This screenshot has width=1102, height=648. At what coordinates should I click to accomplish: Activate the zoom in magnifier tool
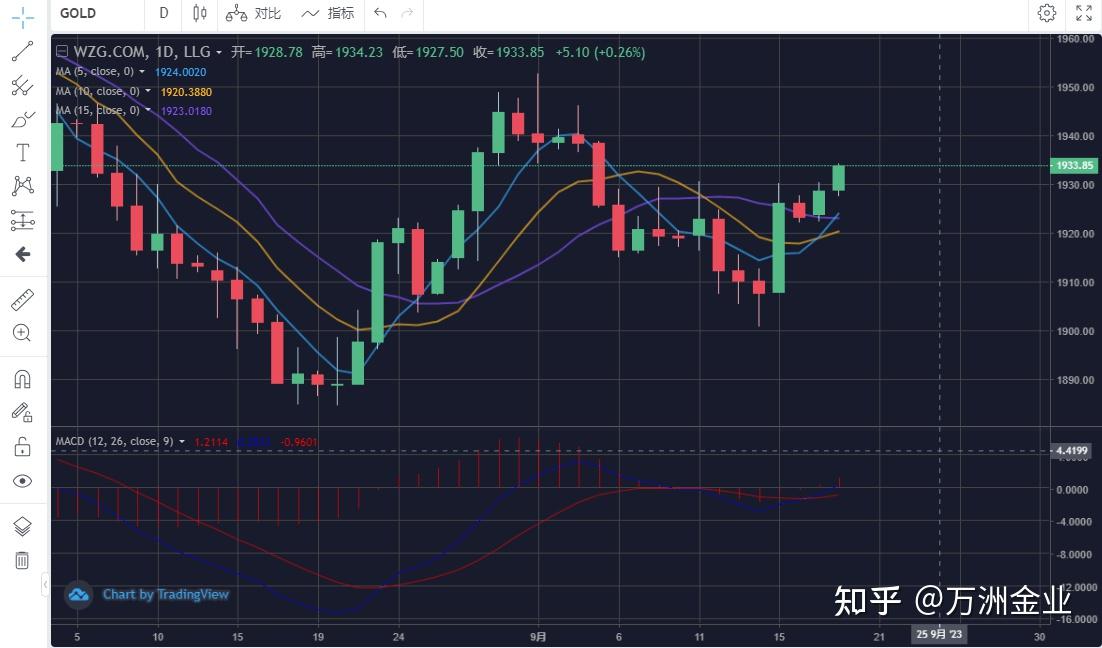[22, 333]
